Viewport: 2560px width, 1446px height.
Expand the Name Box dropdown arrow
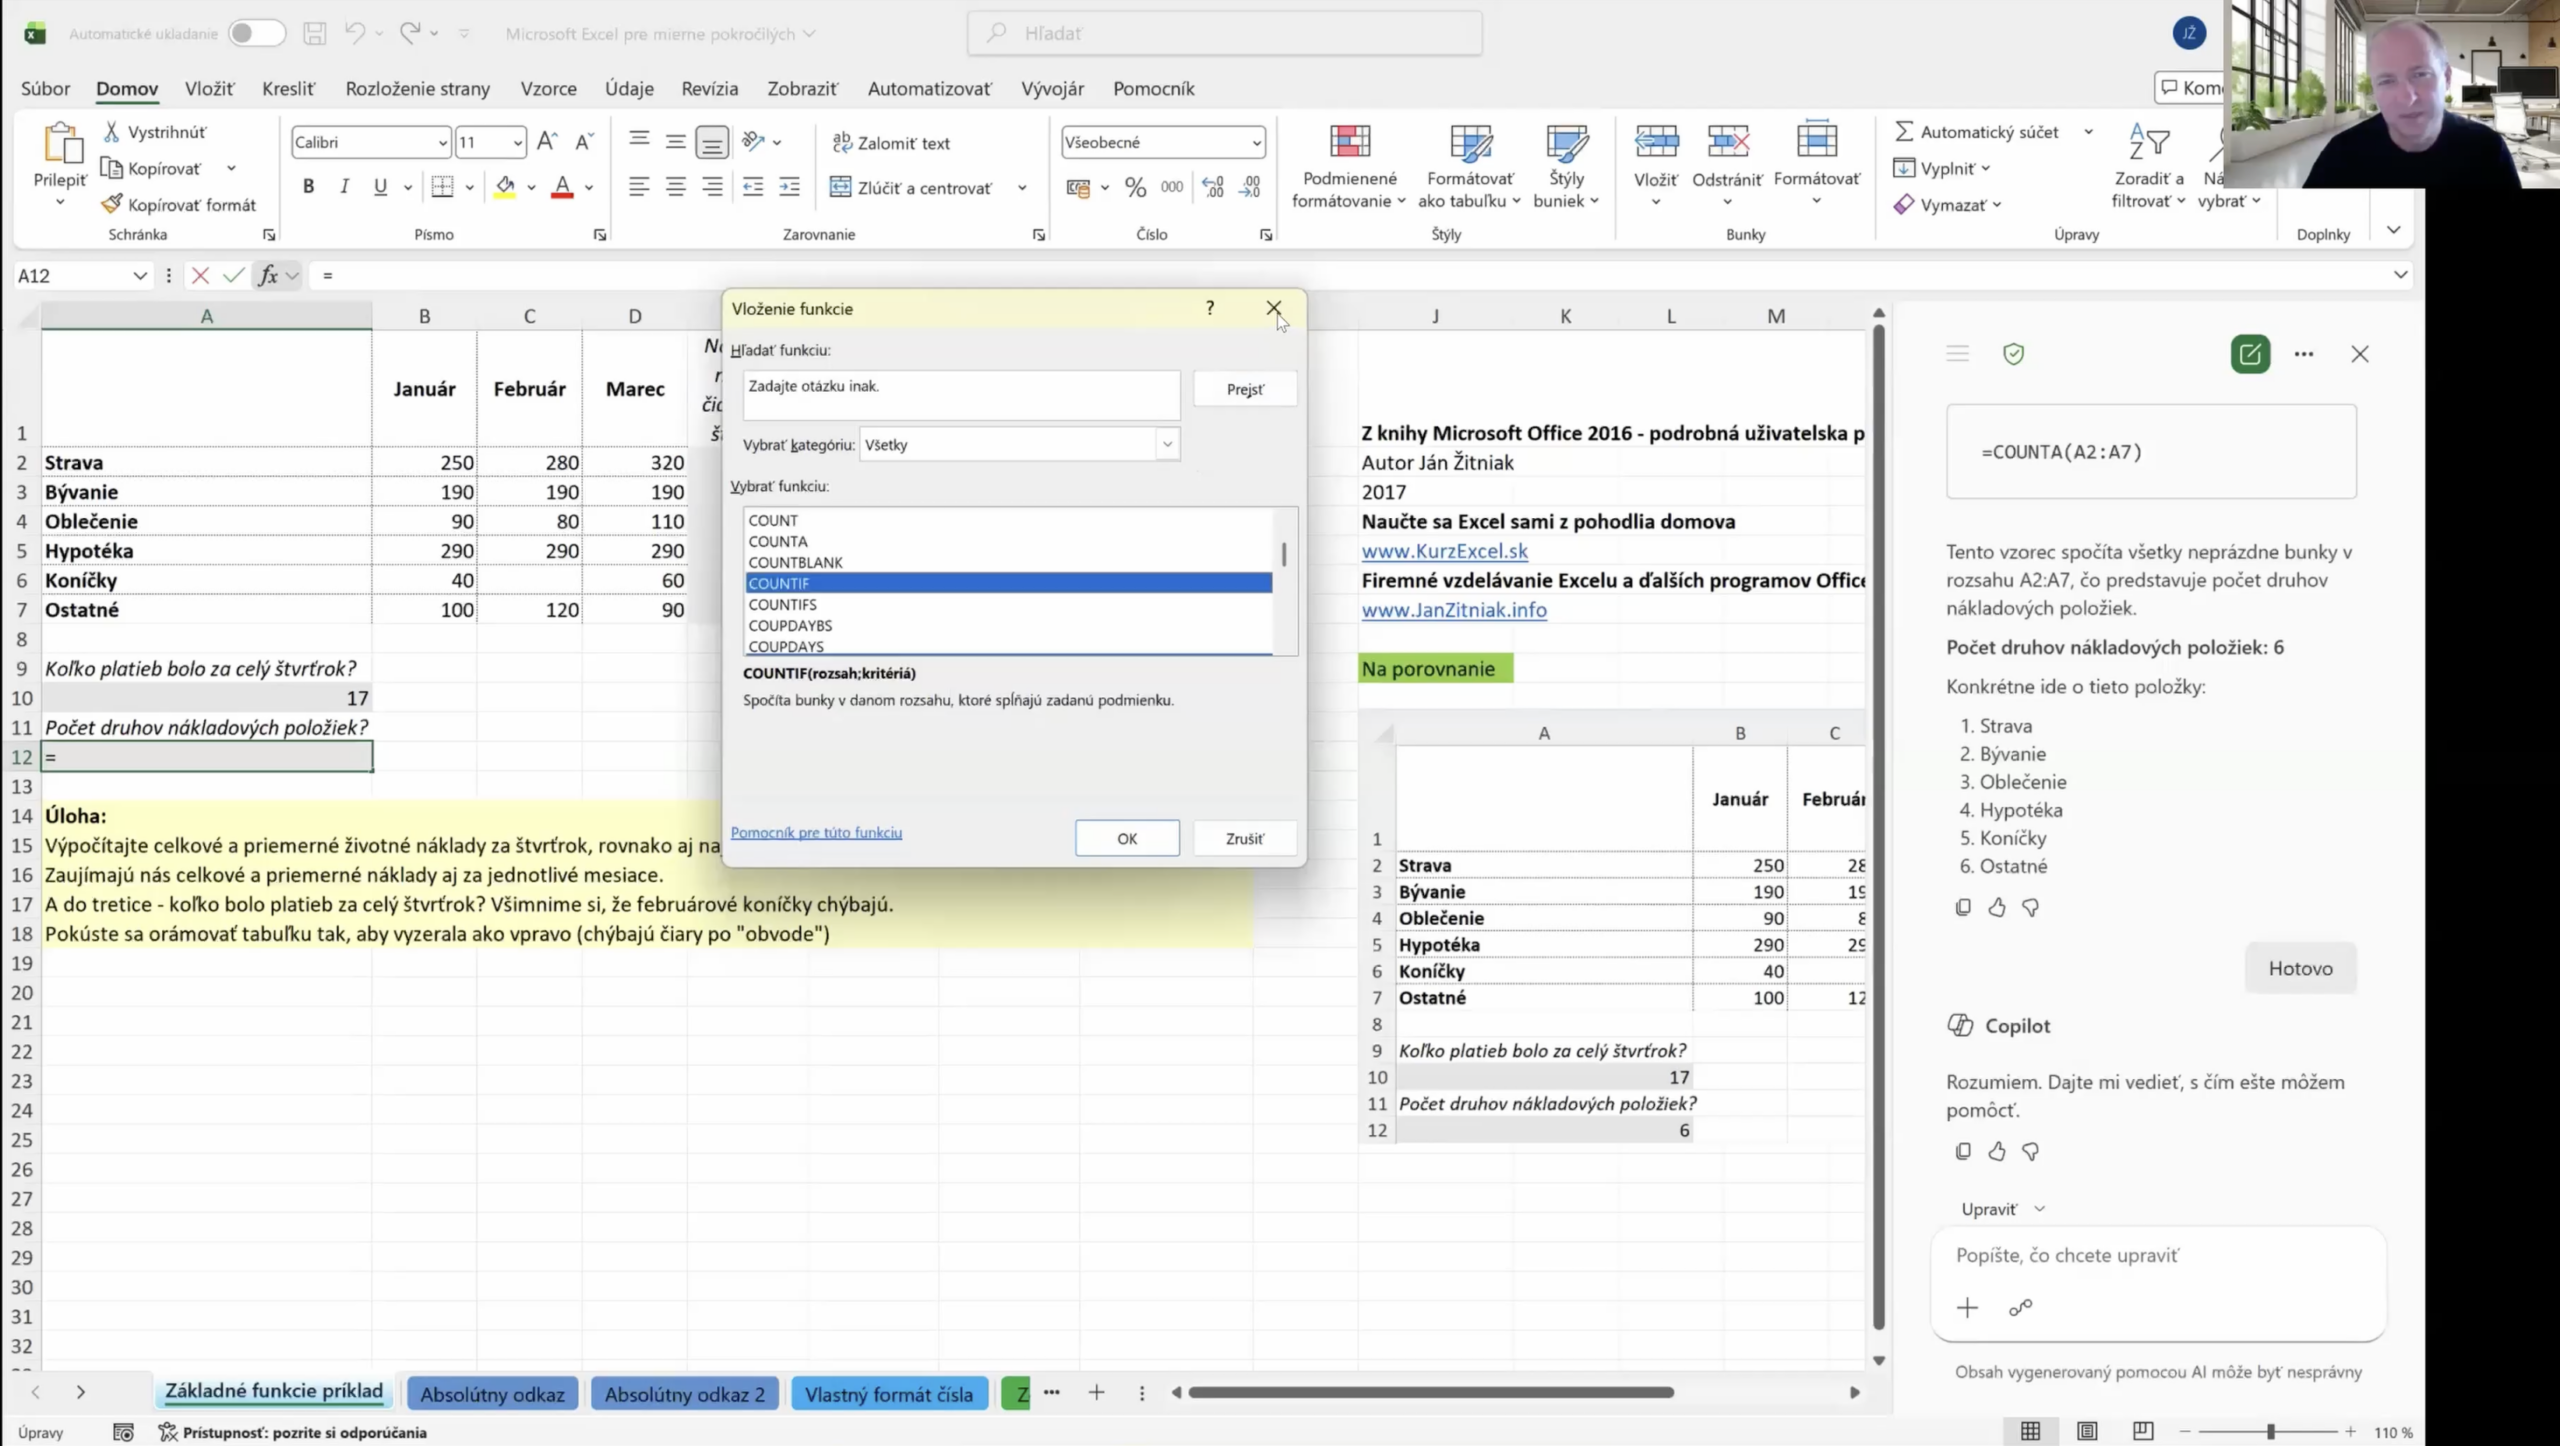[139, 275]
